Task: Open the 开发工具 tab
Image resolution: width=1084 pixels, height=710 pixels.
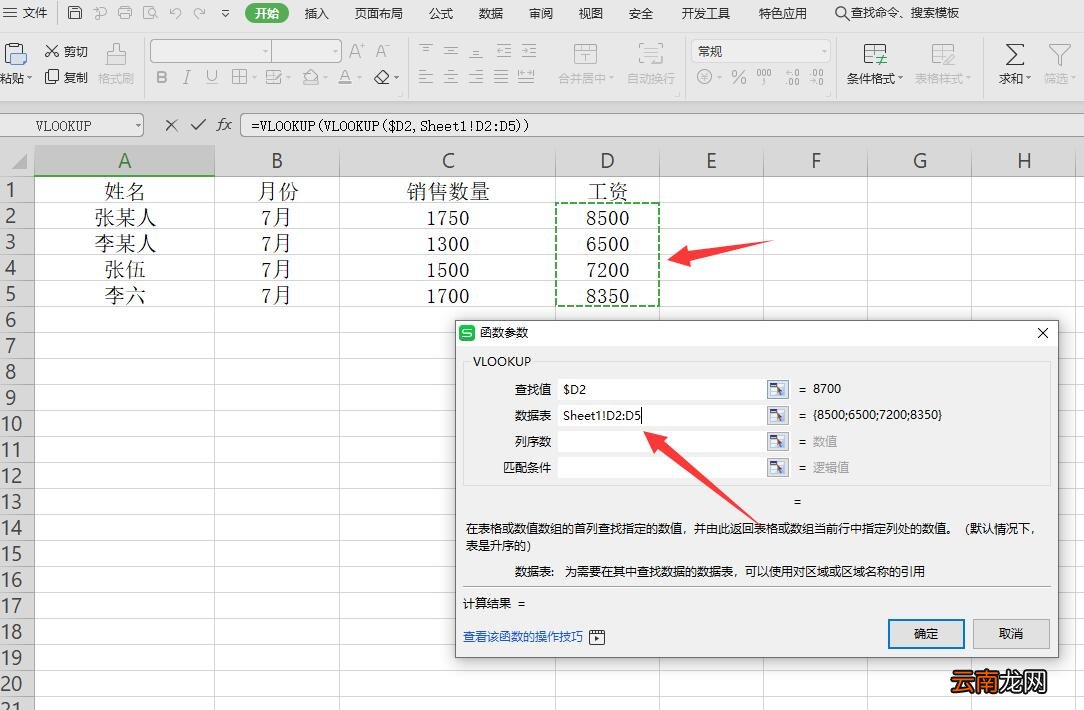Action: pos(705,13)
